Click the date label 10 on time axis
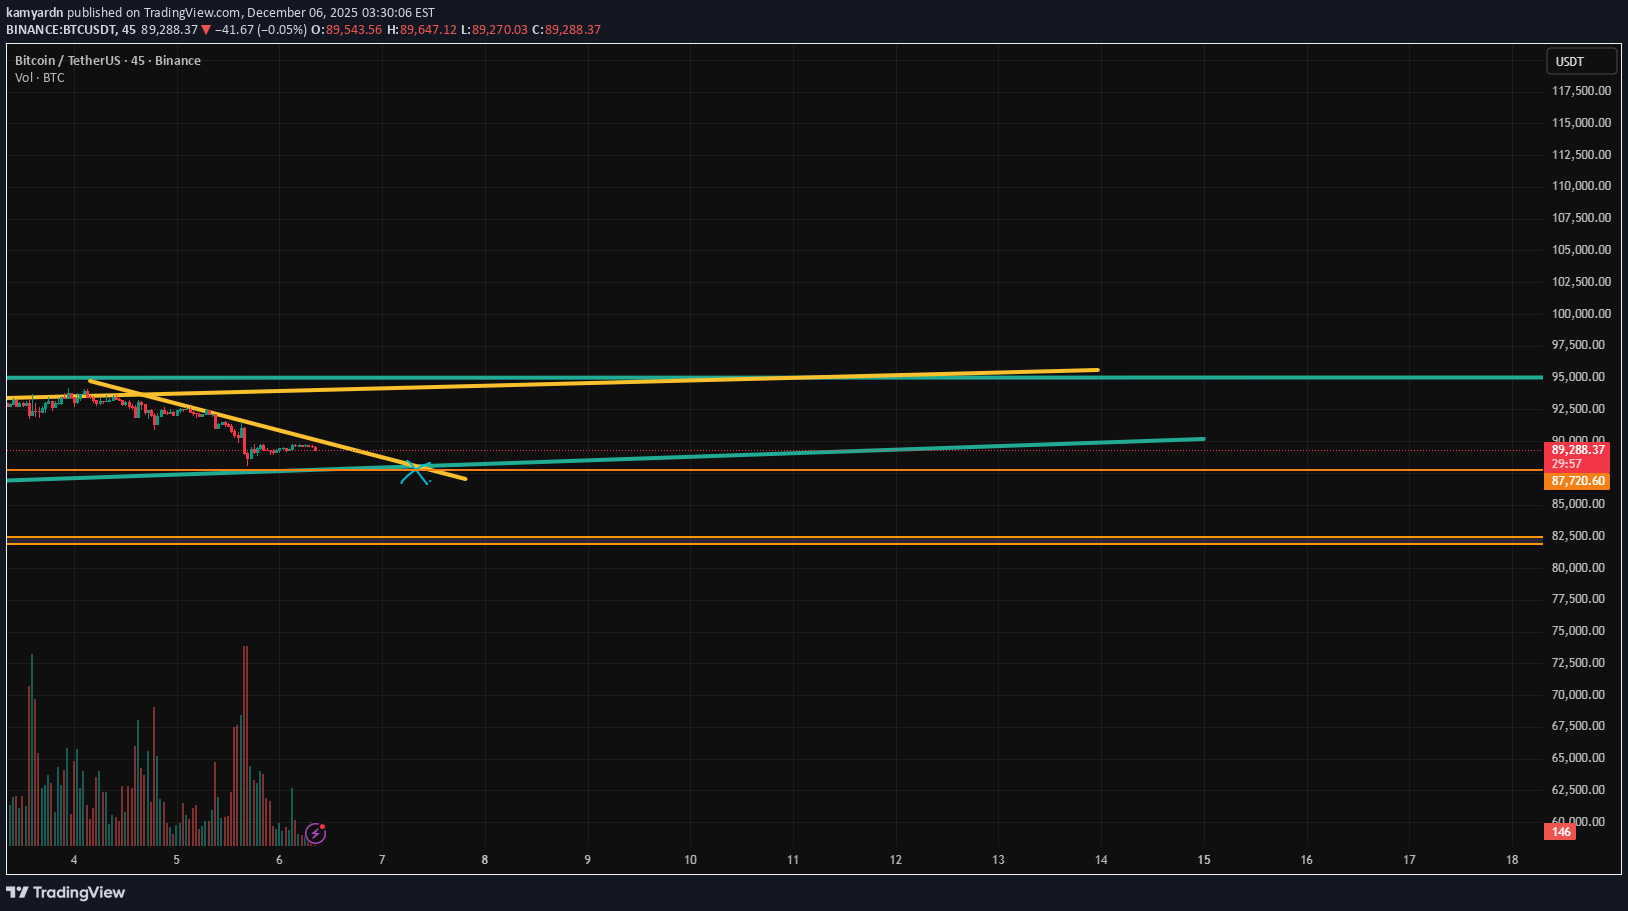This screenshot has height=911, width=1628. click(x=690, y=860)
